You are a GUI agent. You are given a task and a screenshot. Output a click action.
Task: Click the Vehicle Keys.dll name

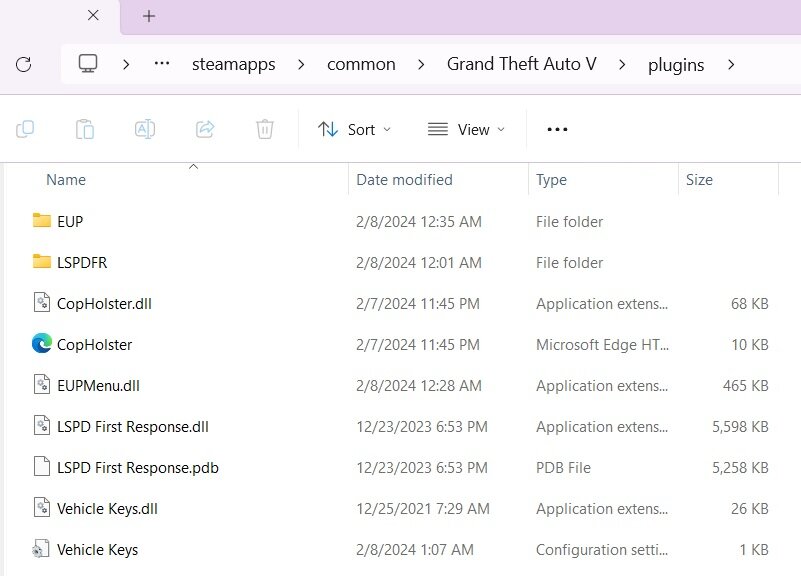(107, 509)
